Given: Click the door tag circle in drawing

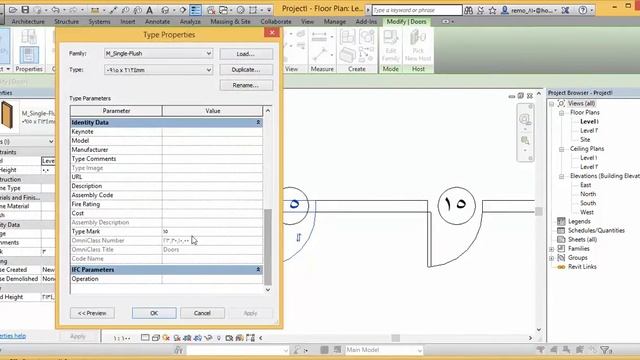Looking at the screenshot, I should coord(456,205).
